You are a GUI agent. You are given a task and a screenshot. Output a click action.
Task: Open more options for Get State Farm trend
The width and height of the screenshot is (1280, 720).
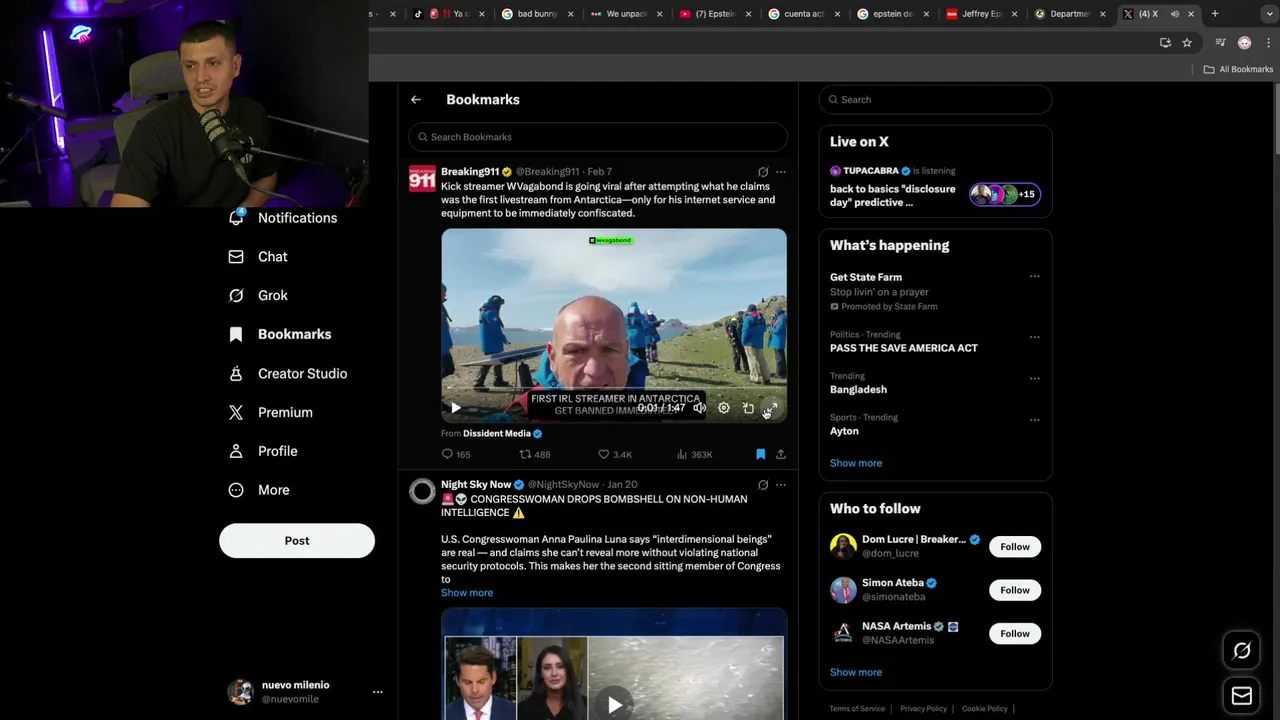tap(1034, 277)
